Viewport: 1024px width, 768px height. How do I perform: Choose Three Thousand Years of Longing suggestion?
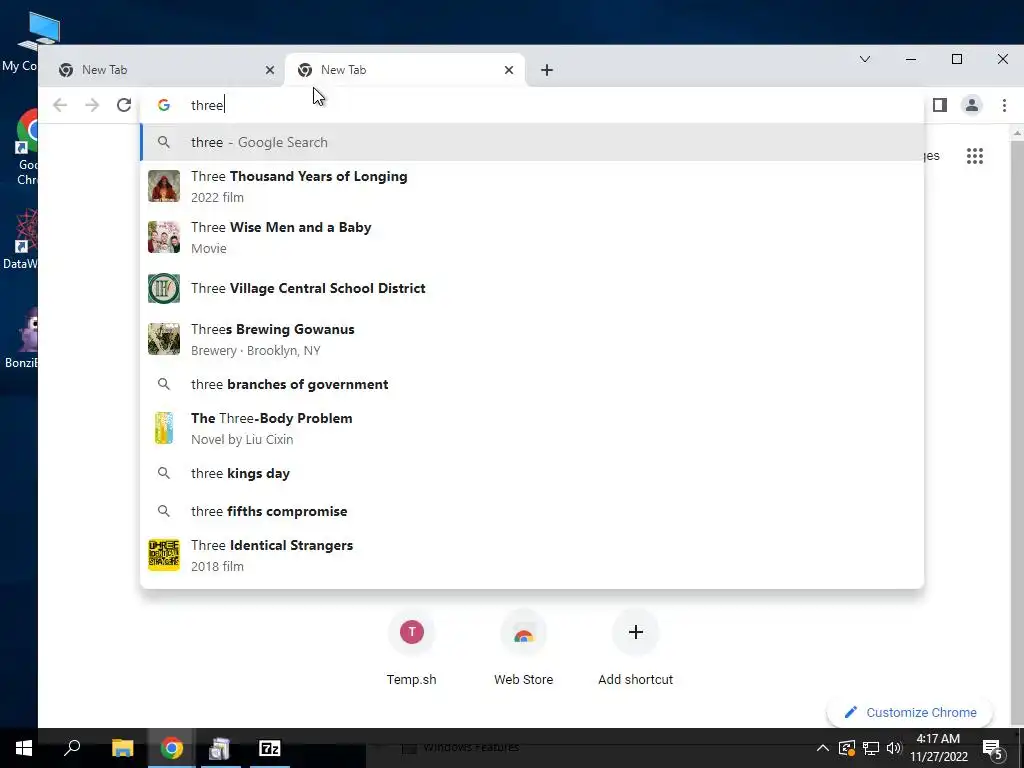click(x=532, y=187)
